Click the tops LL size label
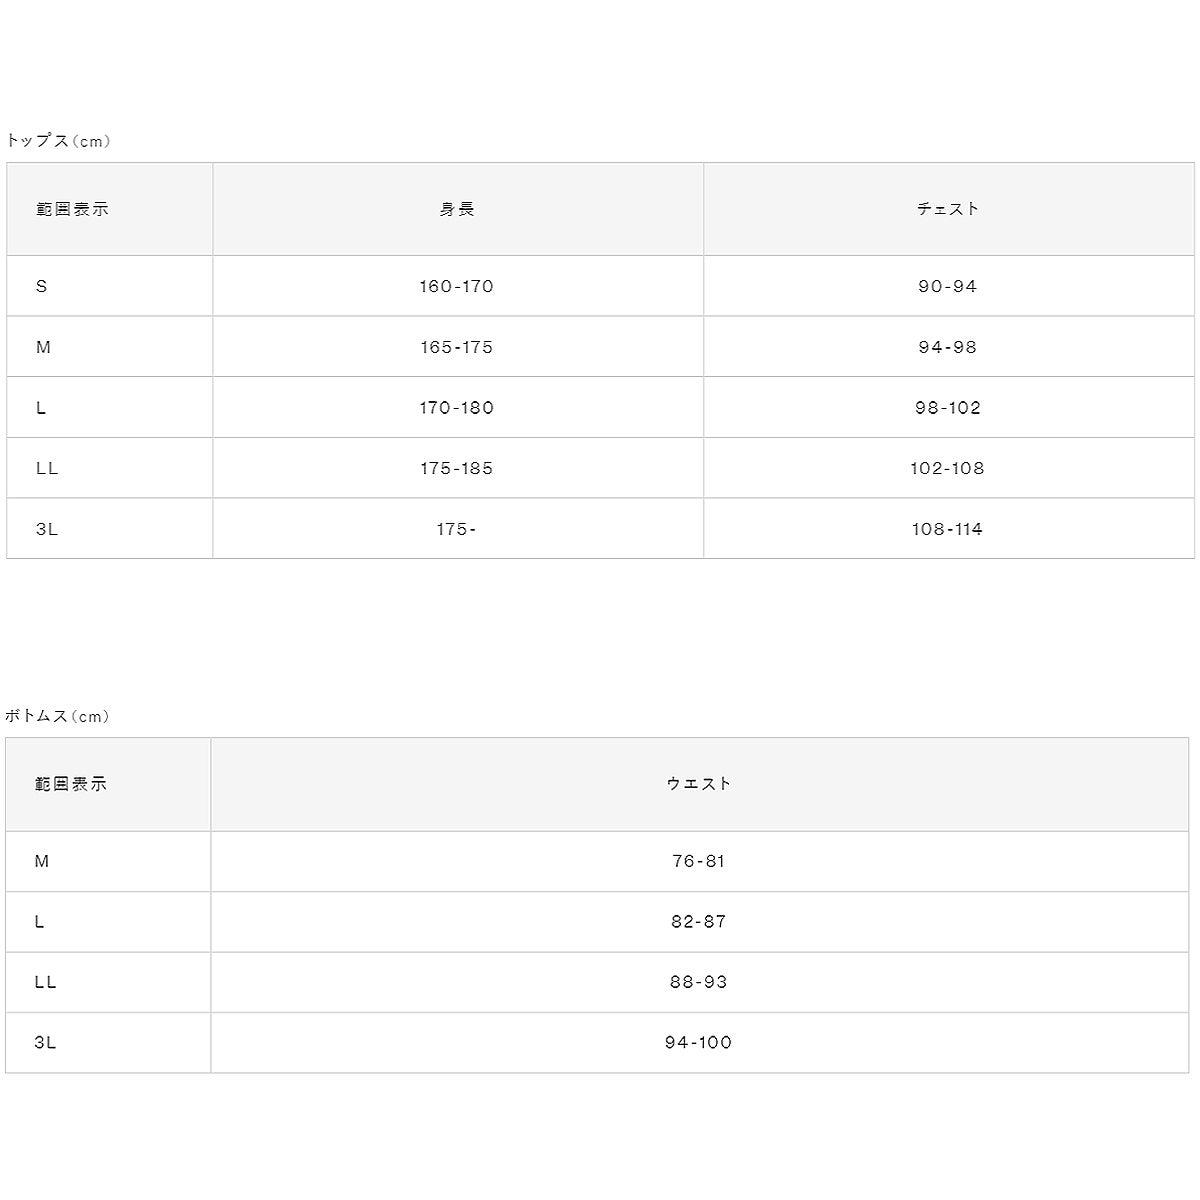Viewport: 1200px width, 1200px height. coord(47,468)
